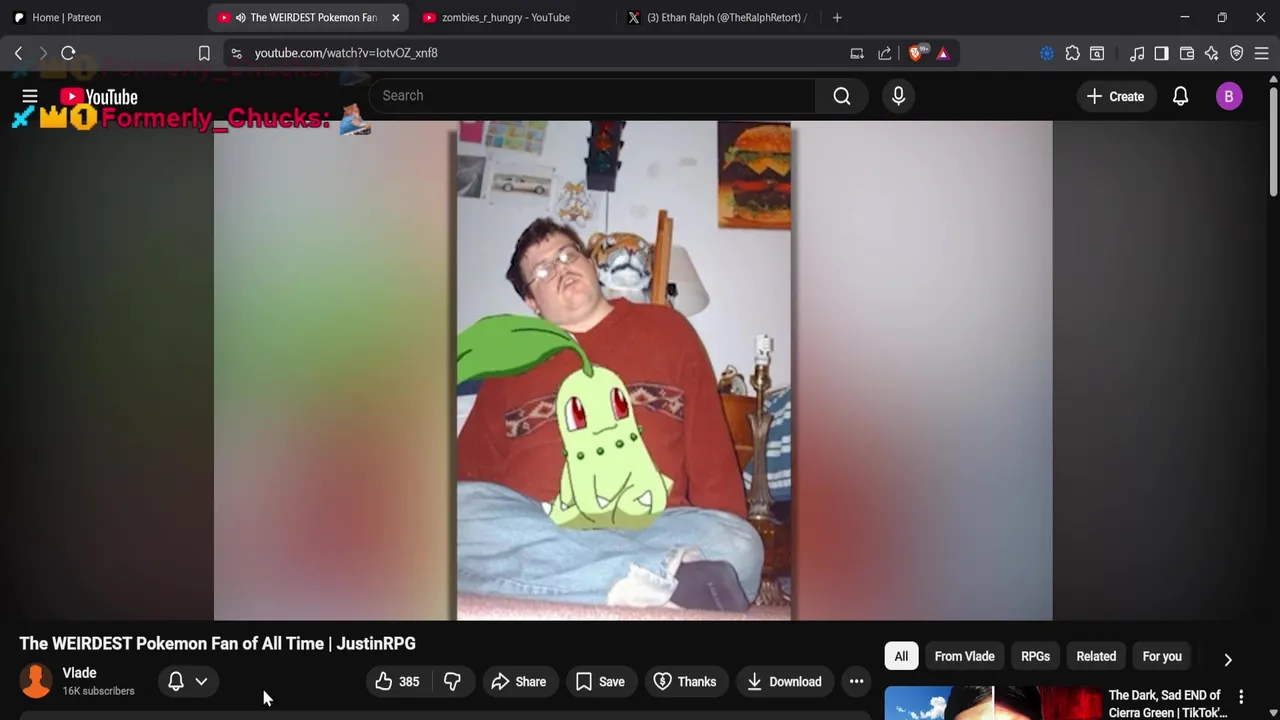Select the From Vlade filter chip

(x=964, y=657)
